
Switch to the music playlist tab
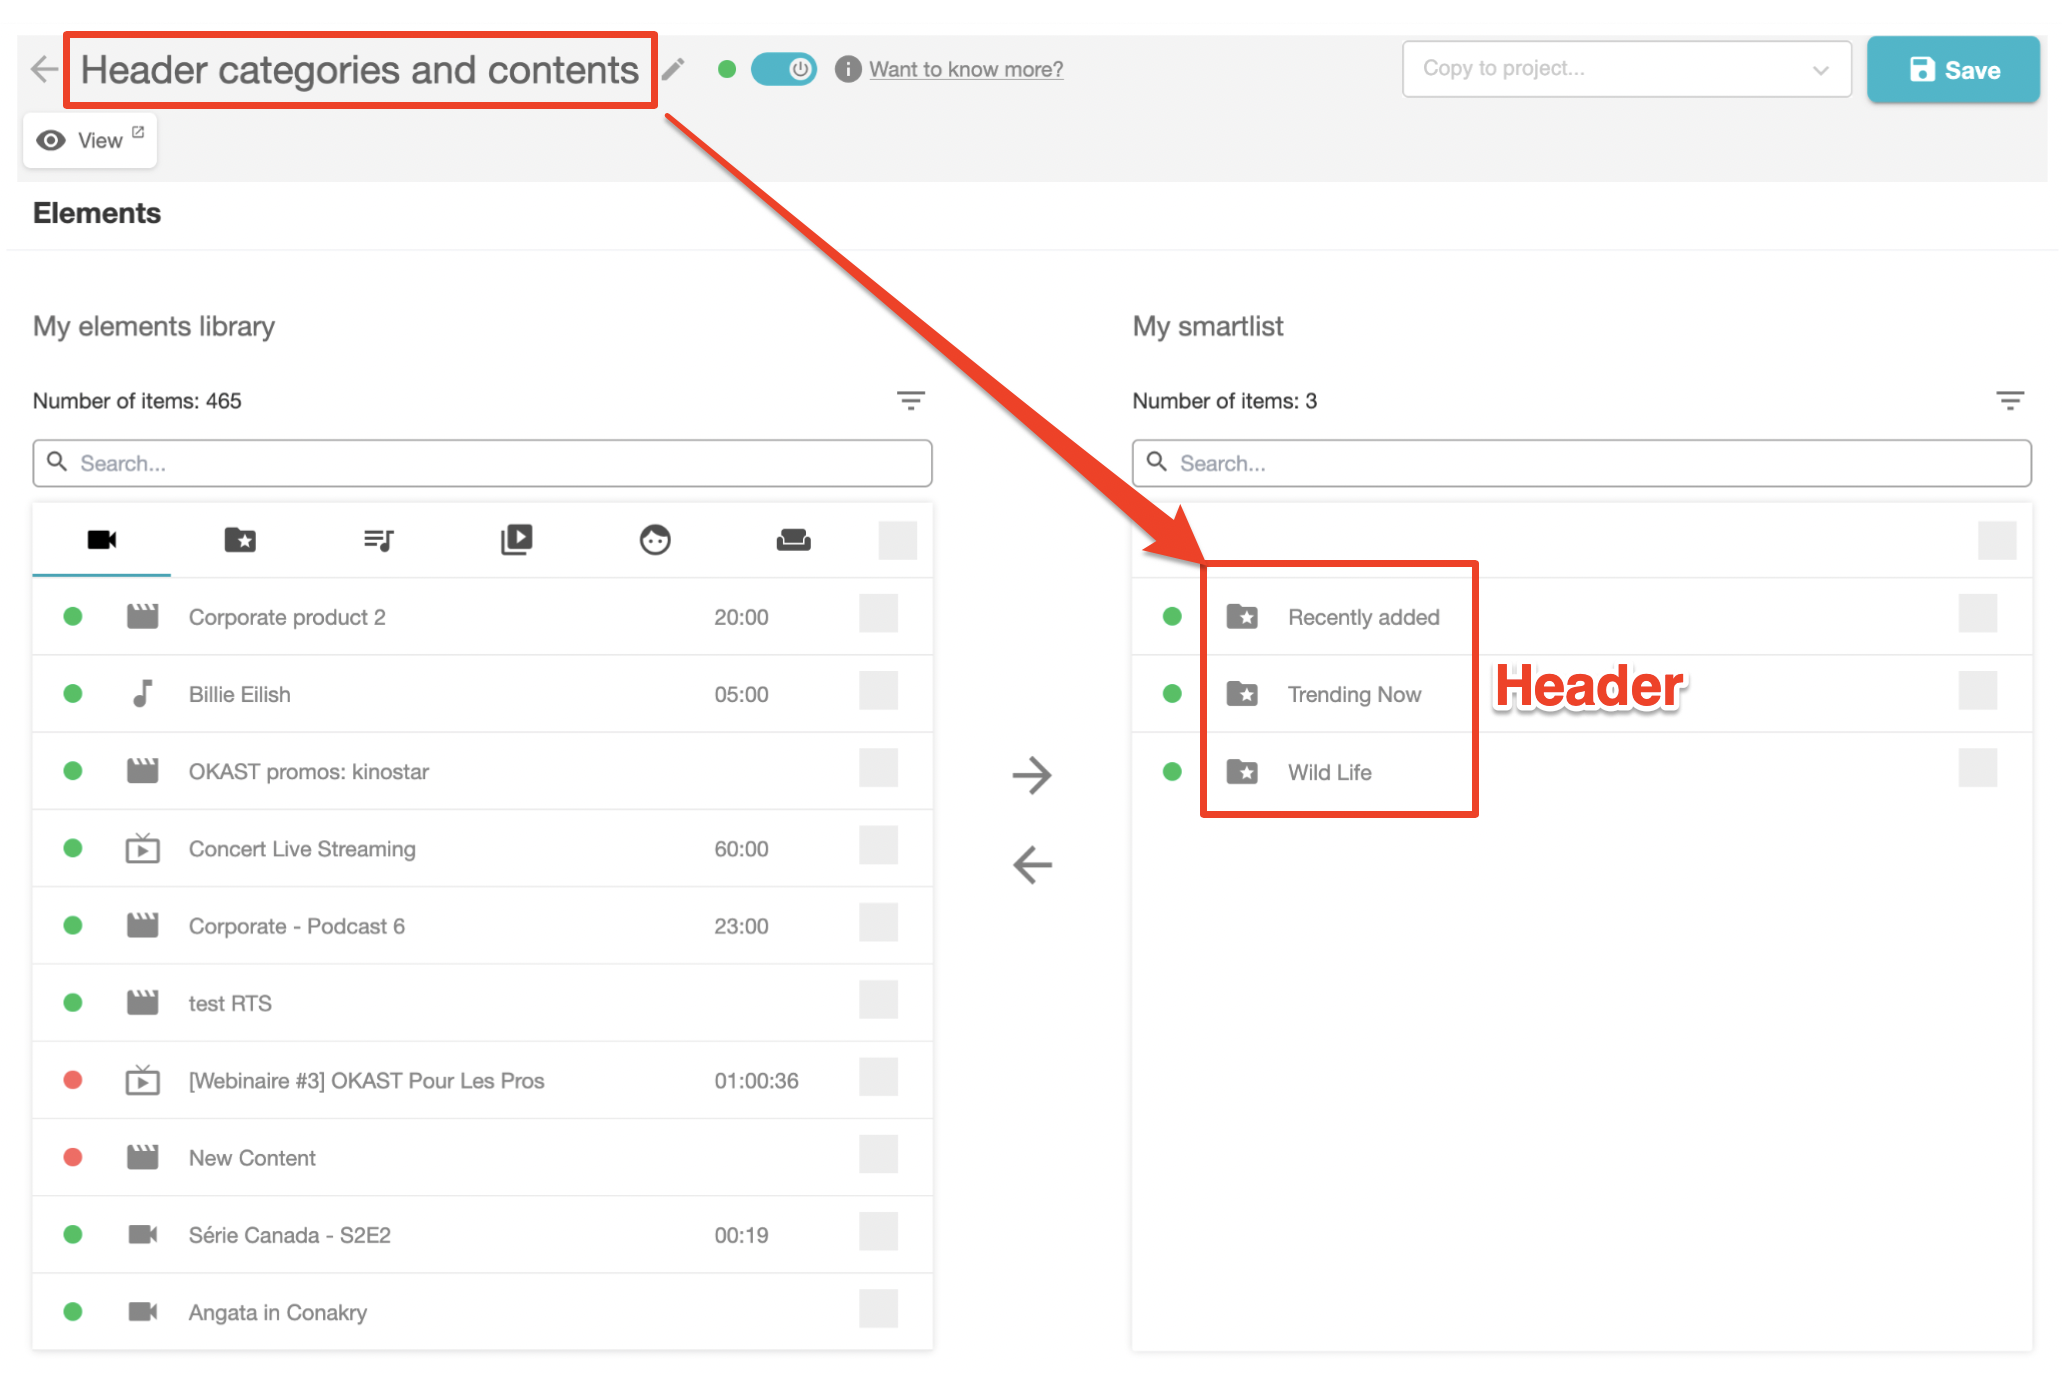point(378,540)
